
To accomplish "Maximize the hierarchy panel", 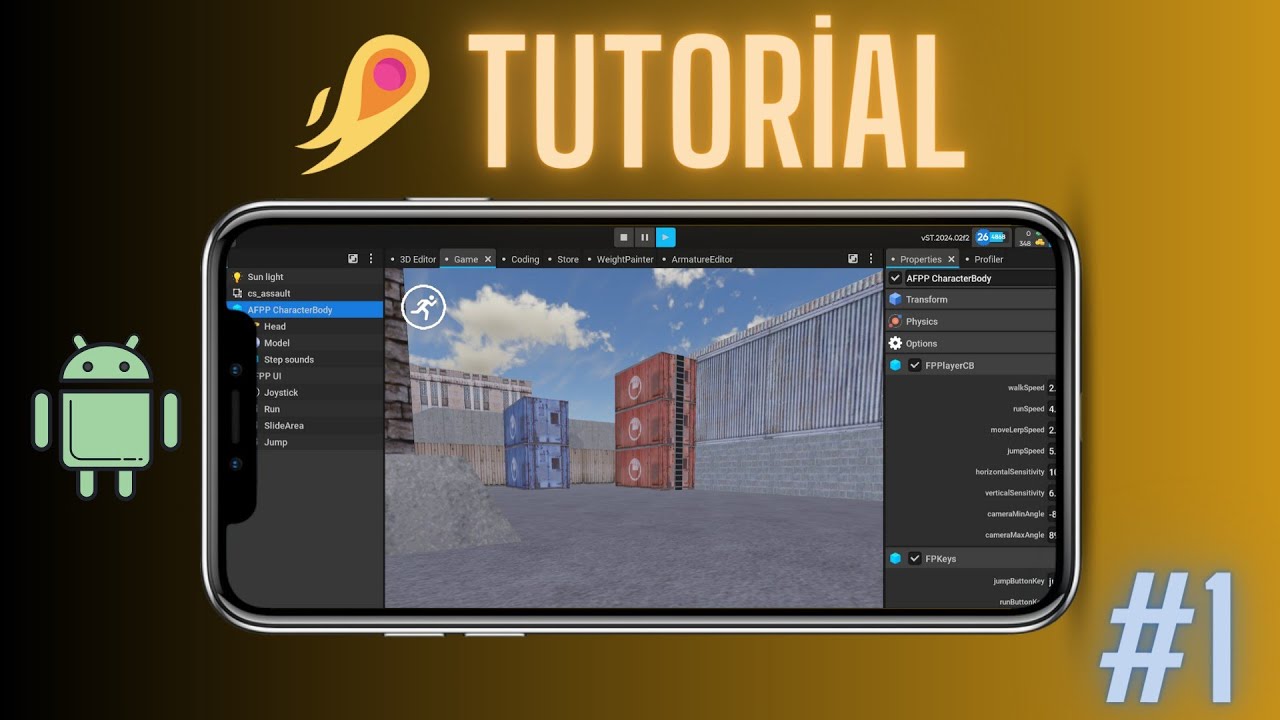I will tap(353, 258).
